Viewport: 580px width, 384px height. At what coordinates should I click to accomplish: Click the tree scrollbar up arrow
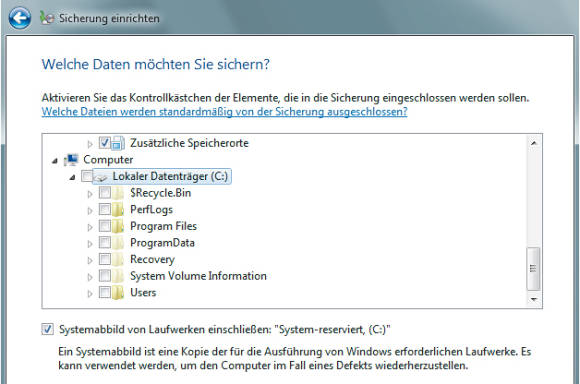tap(534, 143)
